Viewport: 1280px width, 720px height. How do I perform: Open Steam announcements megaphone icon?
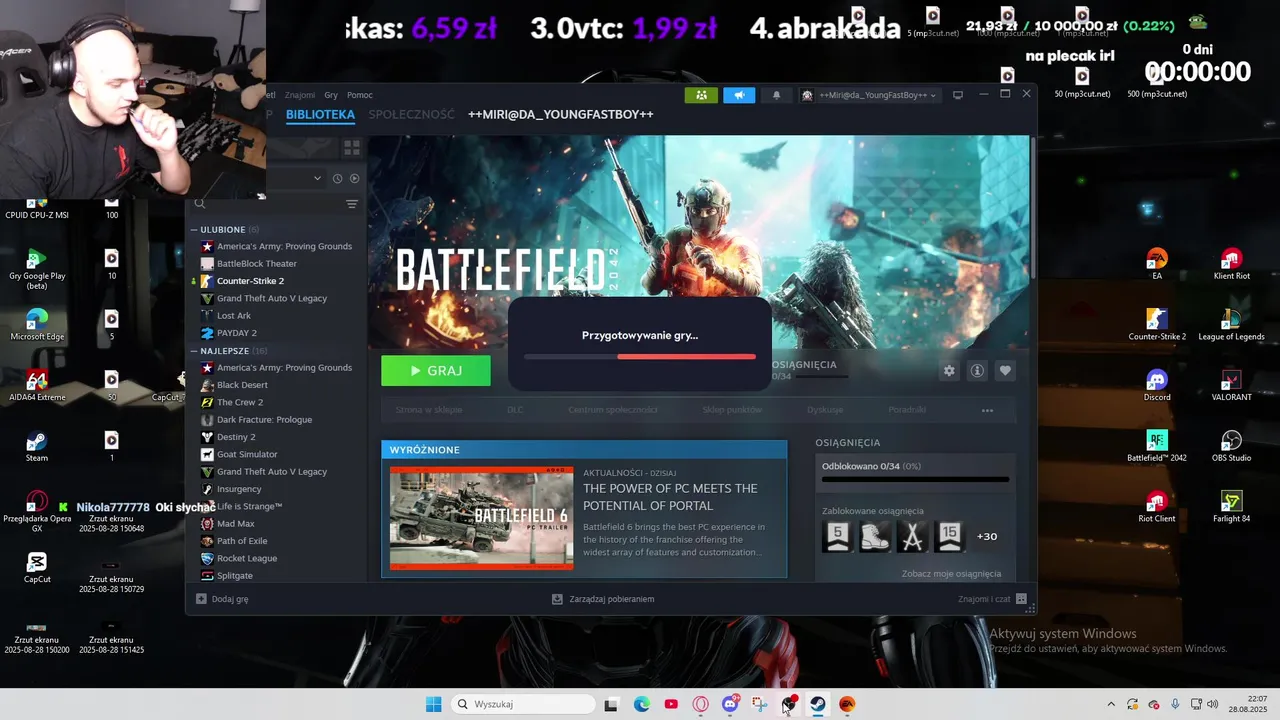[739, 95]
